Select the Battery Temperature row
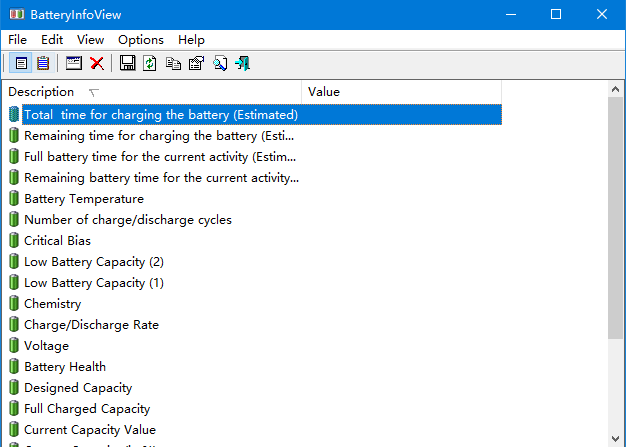 84,199
